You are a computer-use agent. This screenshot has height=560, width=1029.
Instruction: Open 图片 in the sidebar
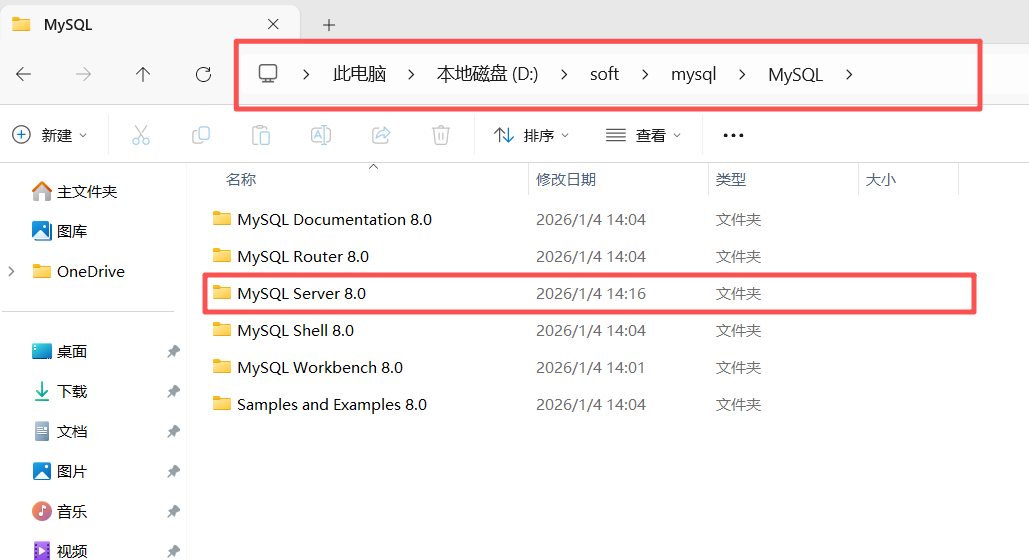point(60,471)
